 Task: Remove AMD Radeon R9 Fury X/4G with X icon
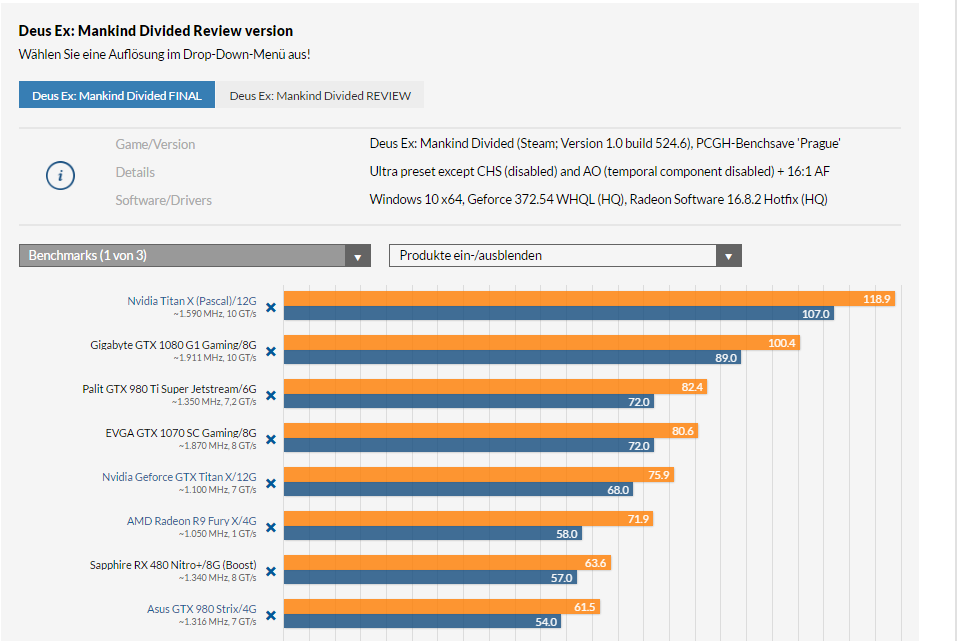[x=271, y=527]
